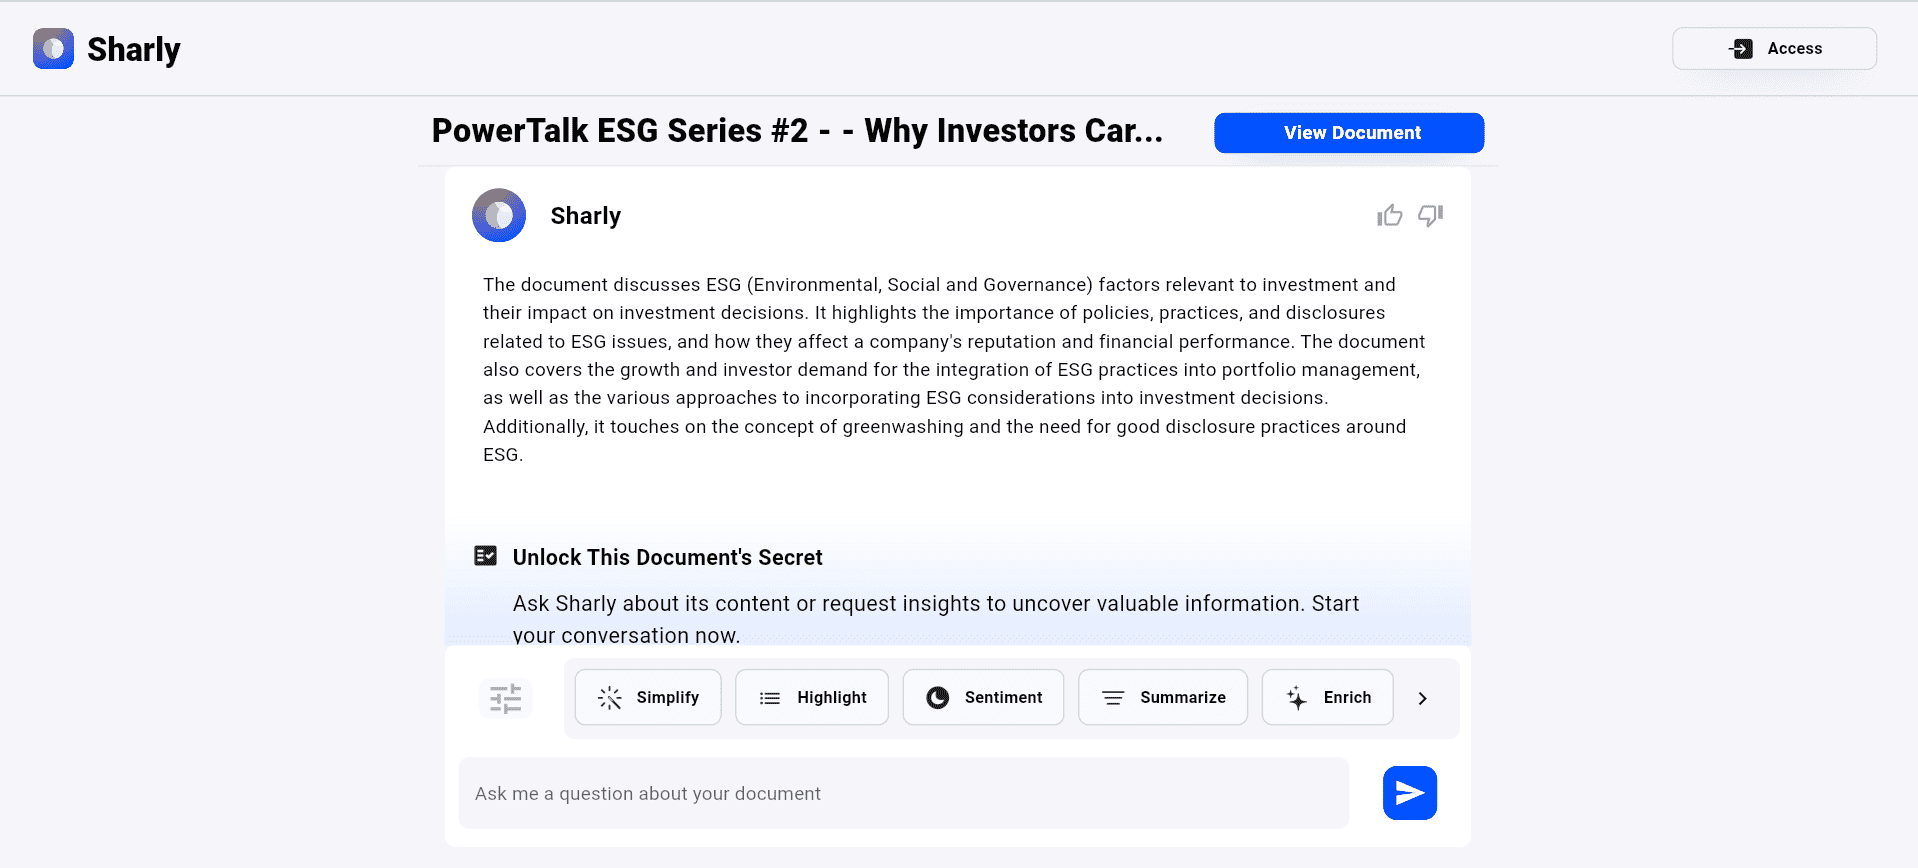
Task: Click the Sharly avatar in the response
Action: (499, 215)
